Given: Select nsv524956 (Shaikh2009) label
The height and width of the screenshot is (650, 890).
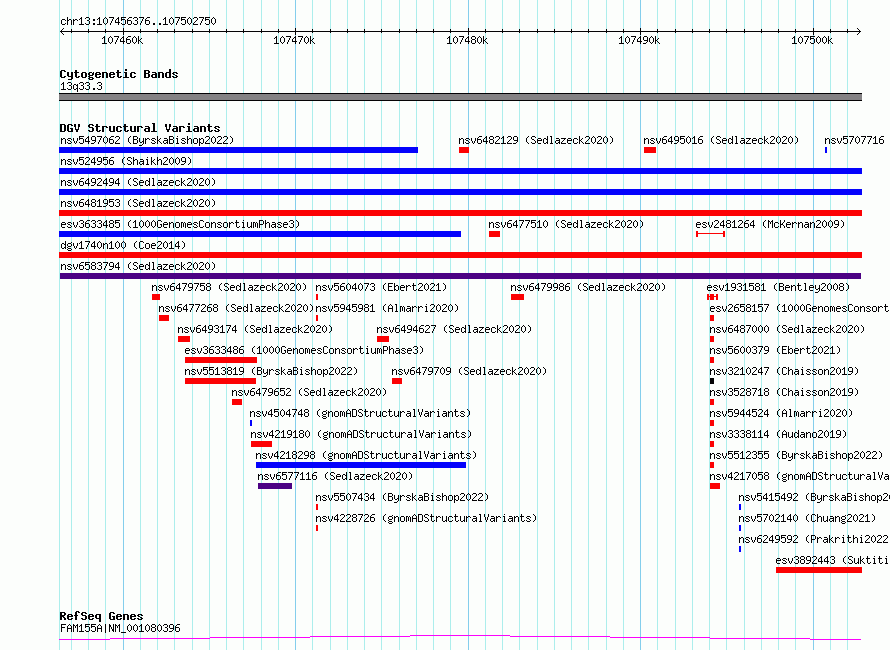Looking at the screenshot, I should point(126,161).
